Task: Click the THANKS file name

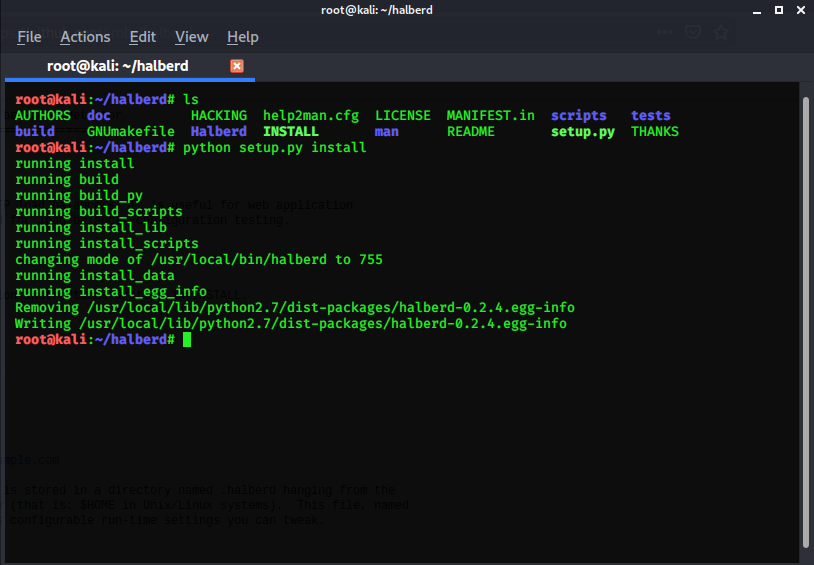Action: (x=655, y=131)
